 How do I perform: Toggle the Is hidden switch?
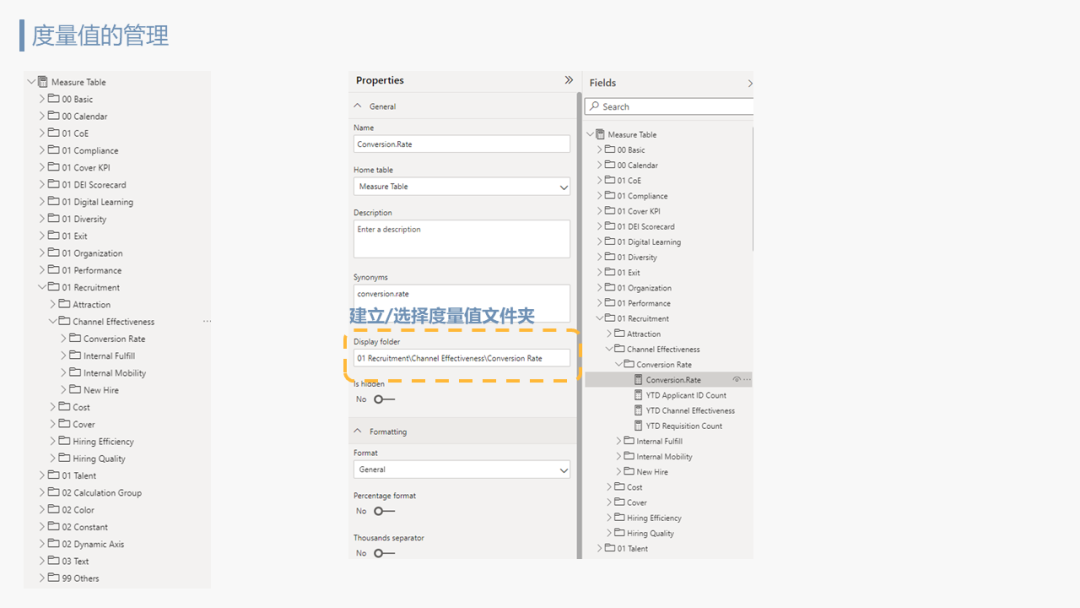click(x=383, y=399)
